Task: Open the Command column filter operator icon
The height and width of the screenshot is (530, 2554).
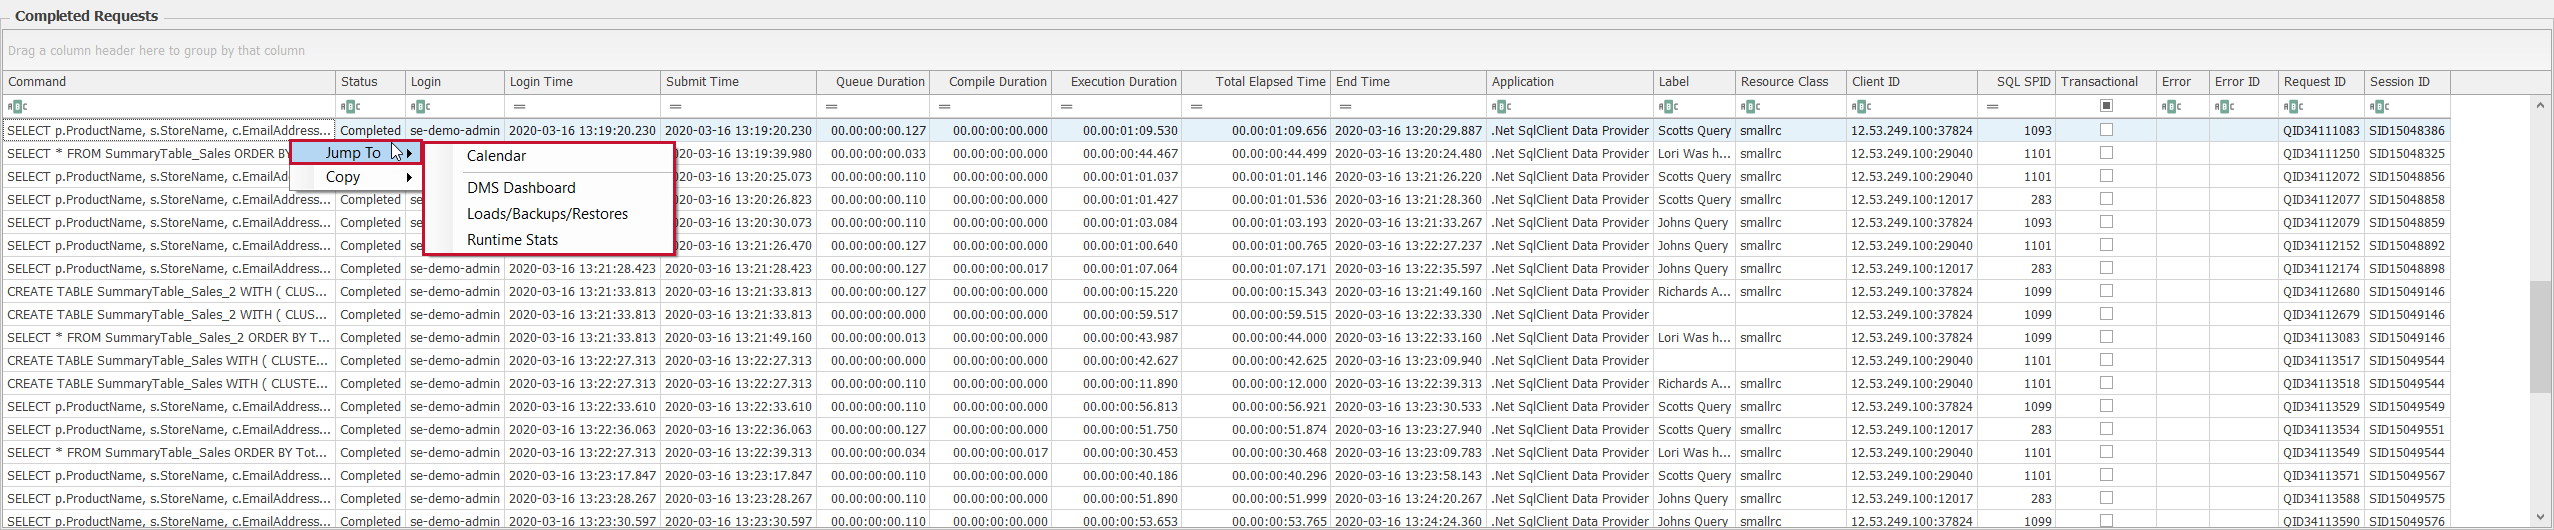Action: pyautogui.click(x=17, y=106)
